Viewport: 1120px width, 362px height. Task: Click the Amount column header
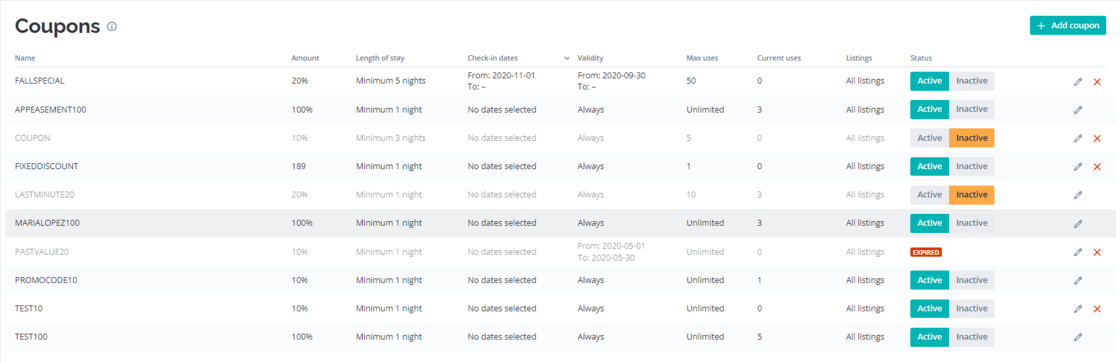[x=305, y=58]
